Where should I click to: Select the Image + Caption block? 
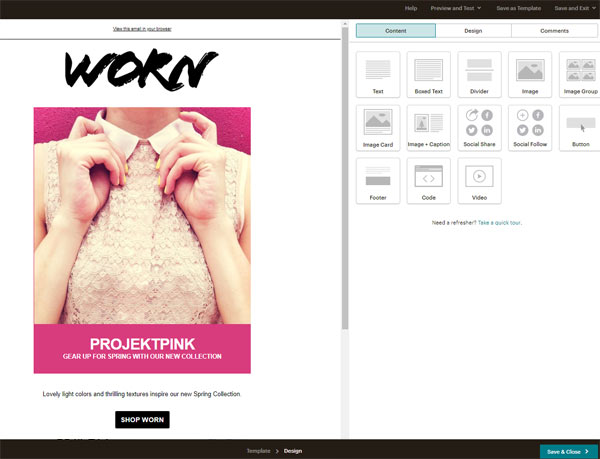click(429, 127)
